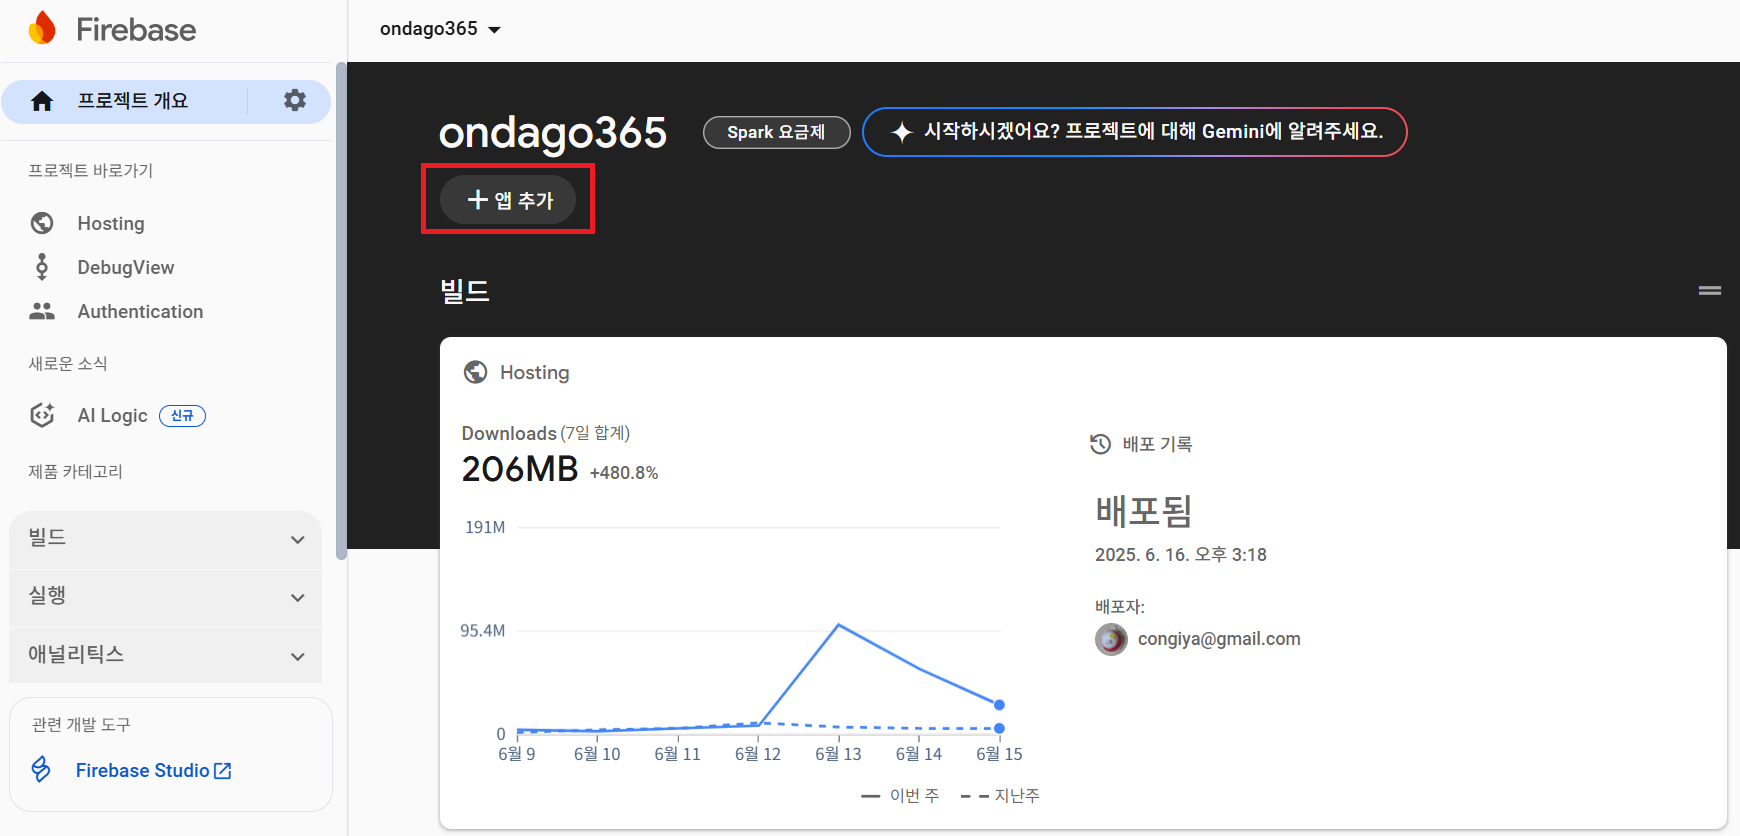Click the 제품 카테고리 heading
Image resolution: width=1740 pixels, height=836 pixels.
pos(75,472)
